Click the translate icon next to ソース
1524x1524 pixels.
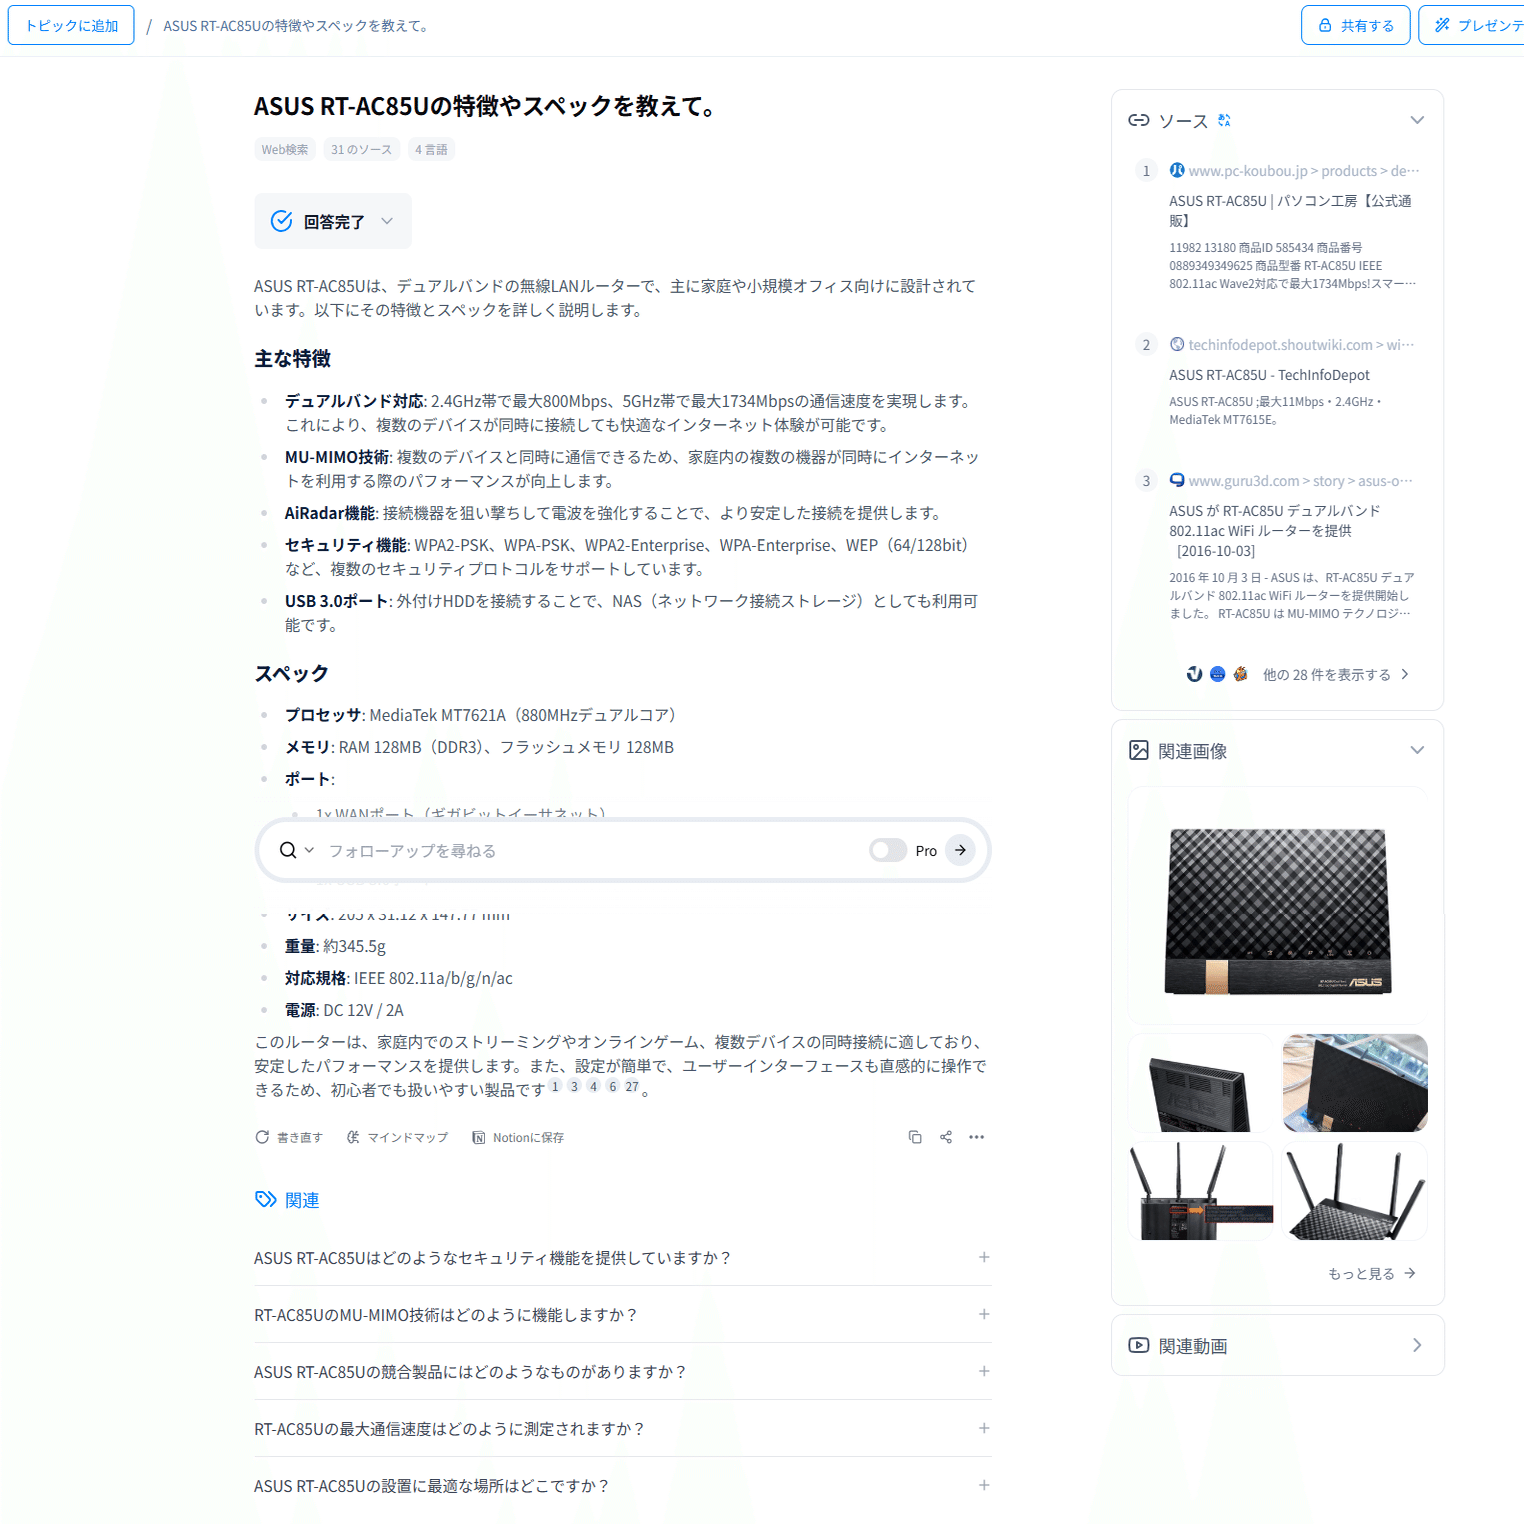pyautogui.click(x=1224, y=120)
